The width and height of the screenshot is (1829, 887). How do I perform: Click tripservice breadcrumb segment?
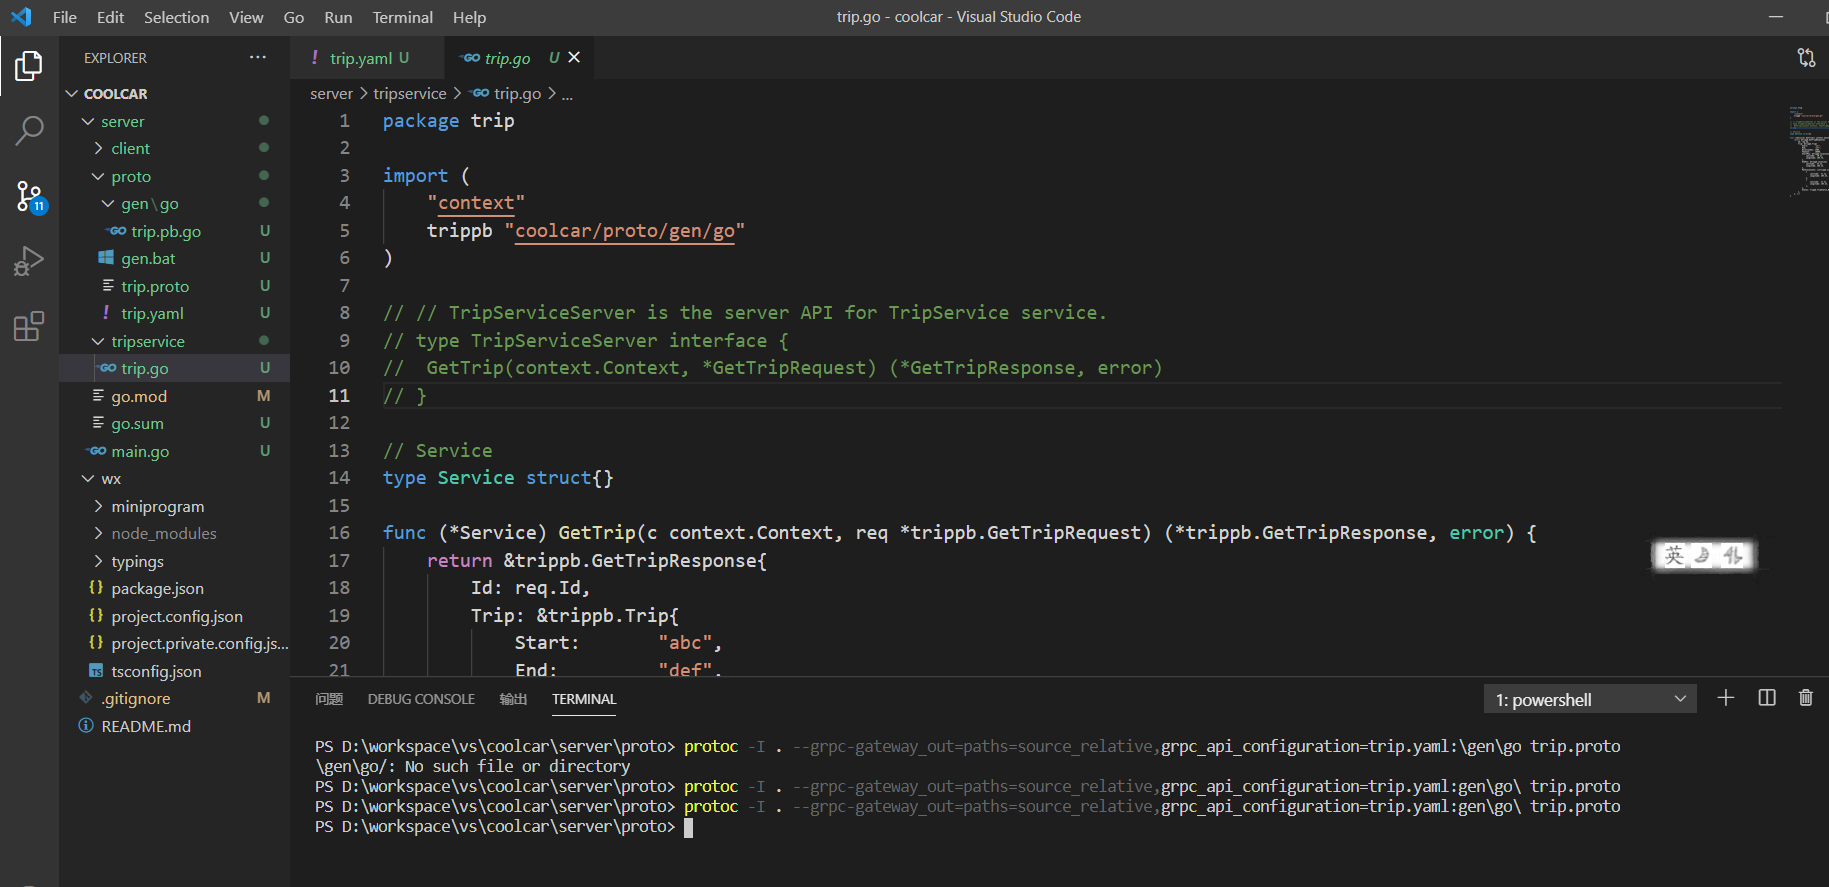click(410, 93)
